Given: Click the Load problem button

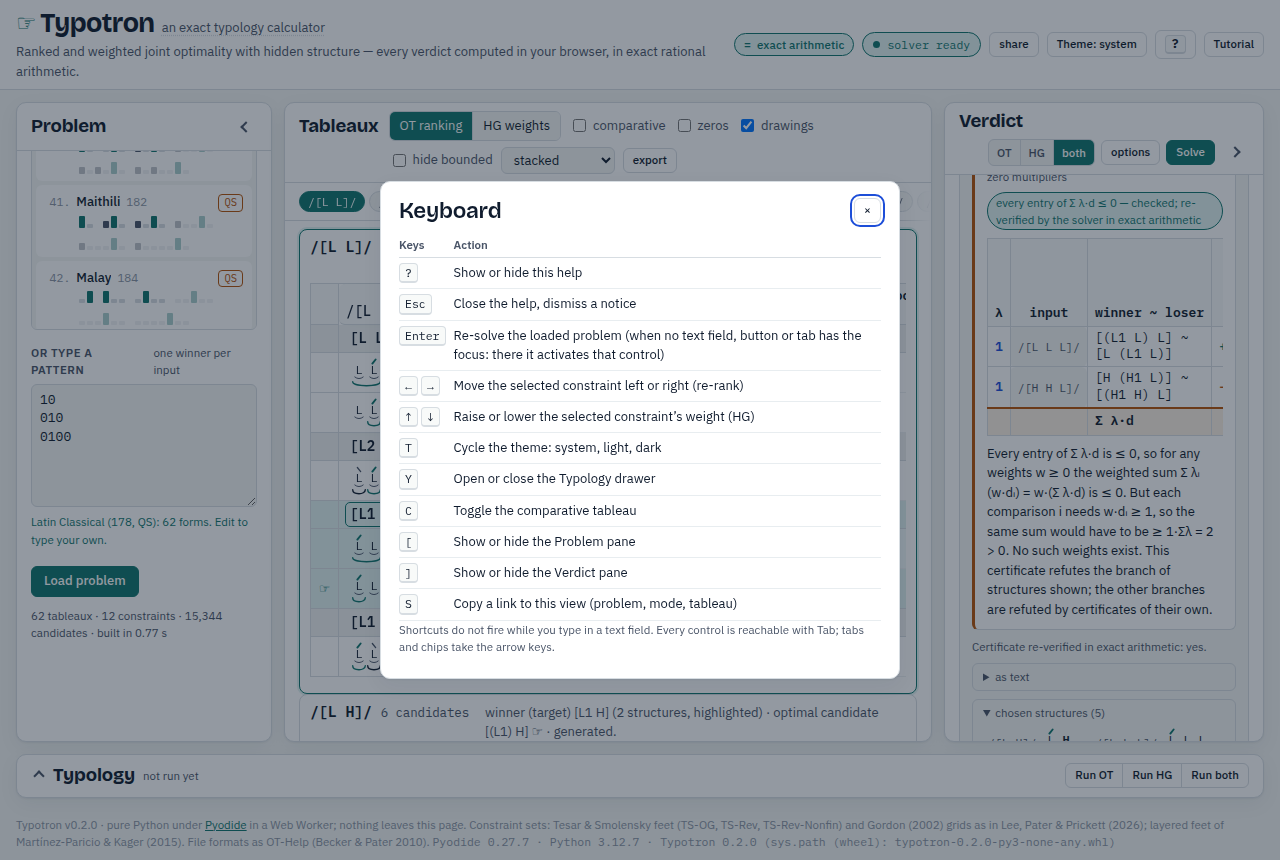Looking at the screenshot, I should pos(85,581).
